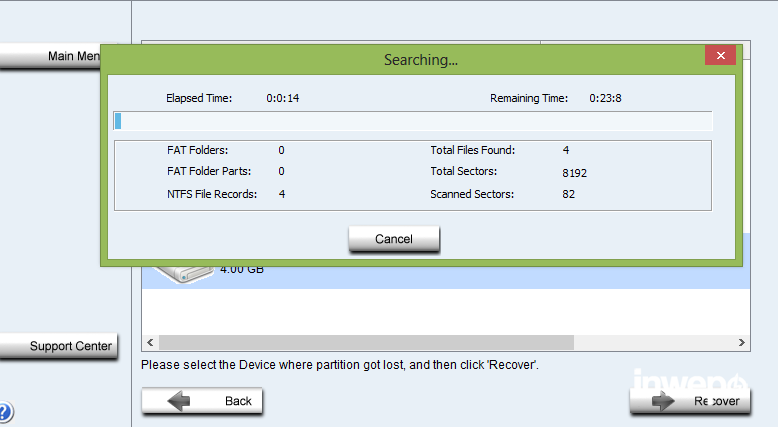This screenshot has height=427, width=778.
Task: Select the 4.00 GB device entry
Action: click(242, 270)
